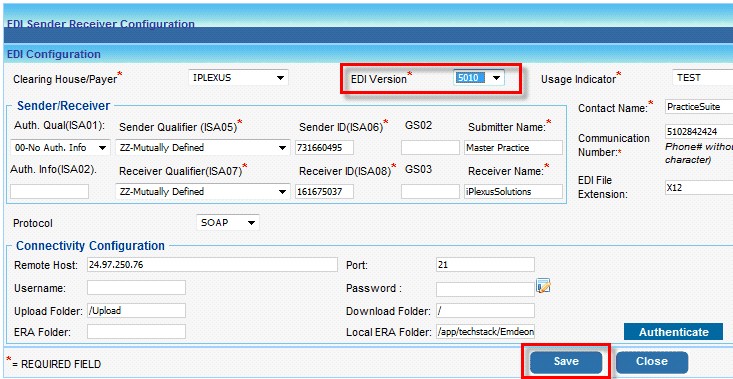733x379 pixels.
Task: Click the Communication Number field
Action: (x=699, y=132)
